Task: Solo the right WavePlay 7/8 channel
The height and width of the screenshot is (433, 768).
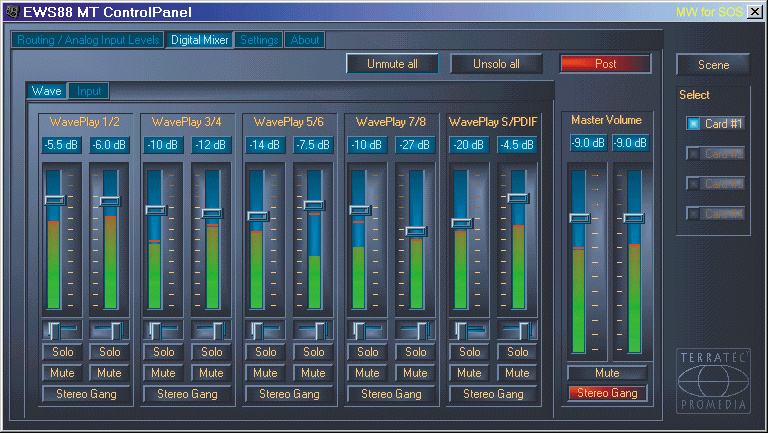Action: click(415, 352)
